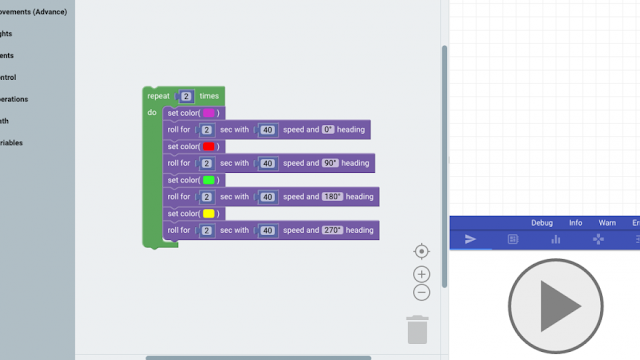Zoom in with the plus icon
Image resolution: width=640 pixels, height=360 pixels.
coord(421,274)
